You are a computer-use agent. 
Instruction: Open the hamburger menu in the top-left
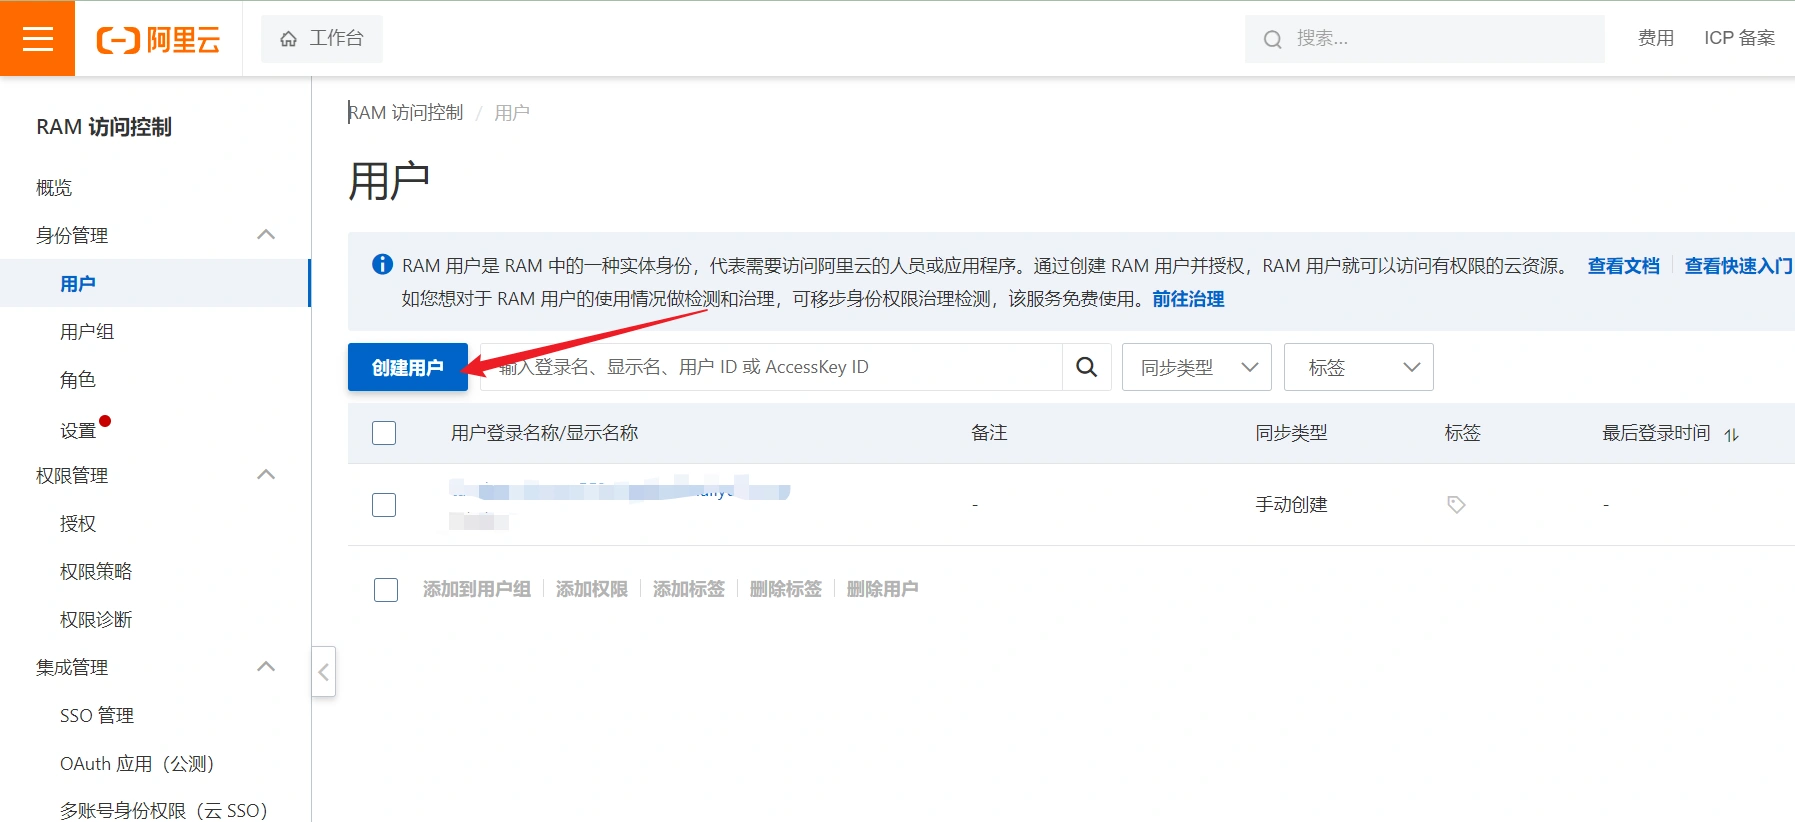coord(37,38)
